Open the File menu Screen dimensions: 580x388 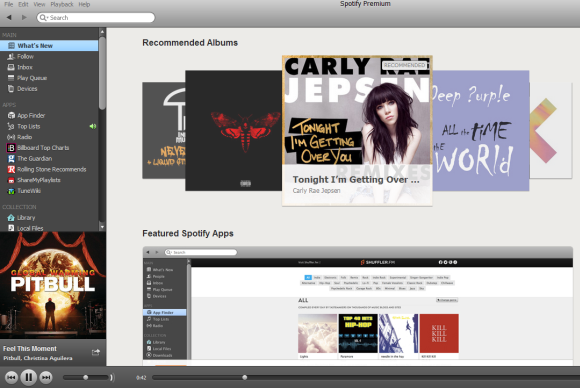pyautogui.click(x=9, y=4)
